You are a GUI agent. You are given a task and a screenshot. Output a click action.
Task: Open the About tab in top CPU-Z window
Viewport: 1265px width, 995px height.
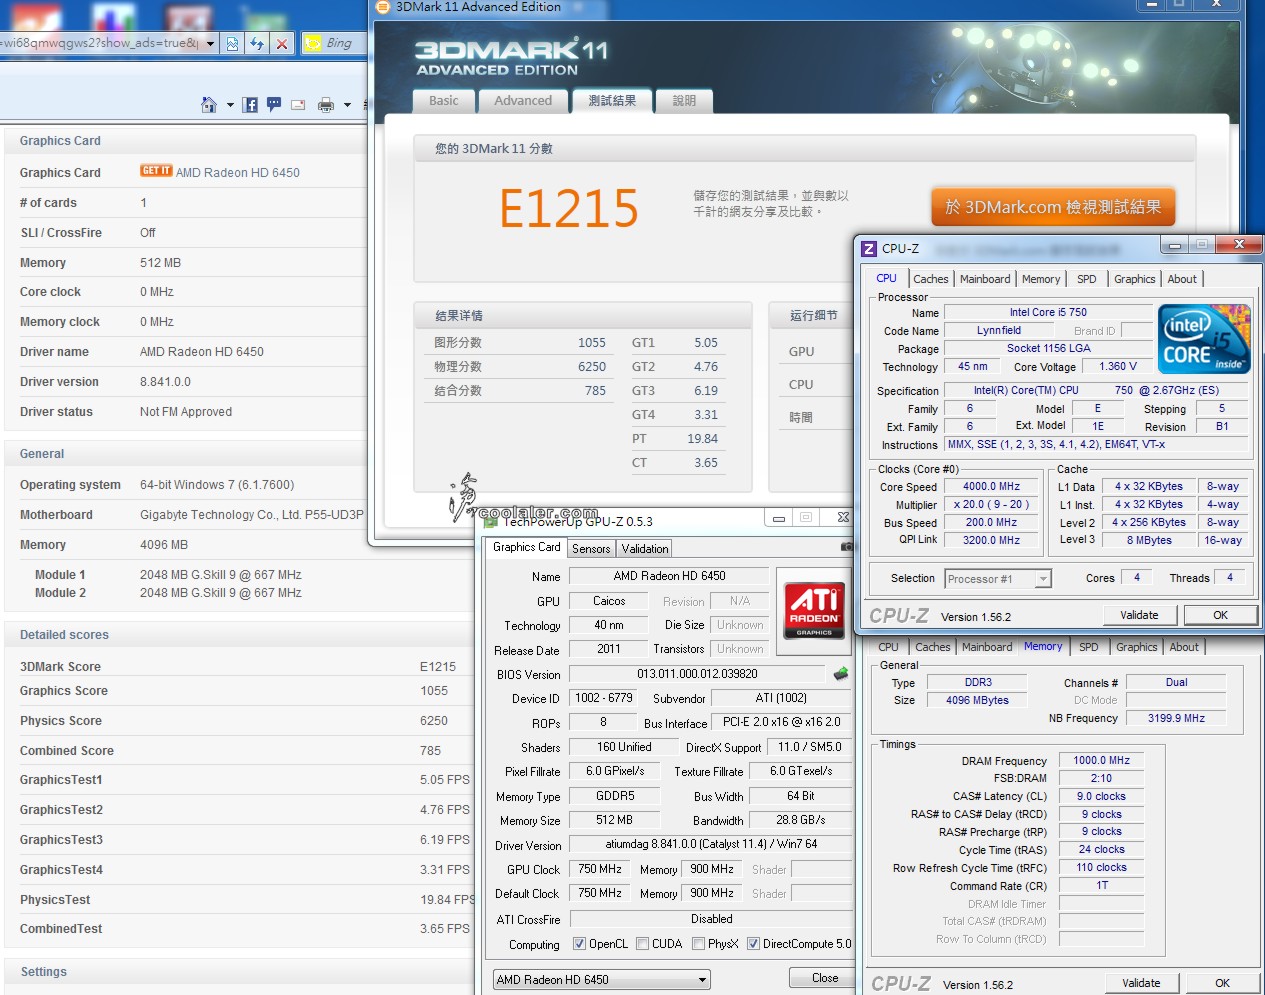pyautogui.click(x=1182, y=279)
